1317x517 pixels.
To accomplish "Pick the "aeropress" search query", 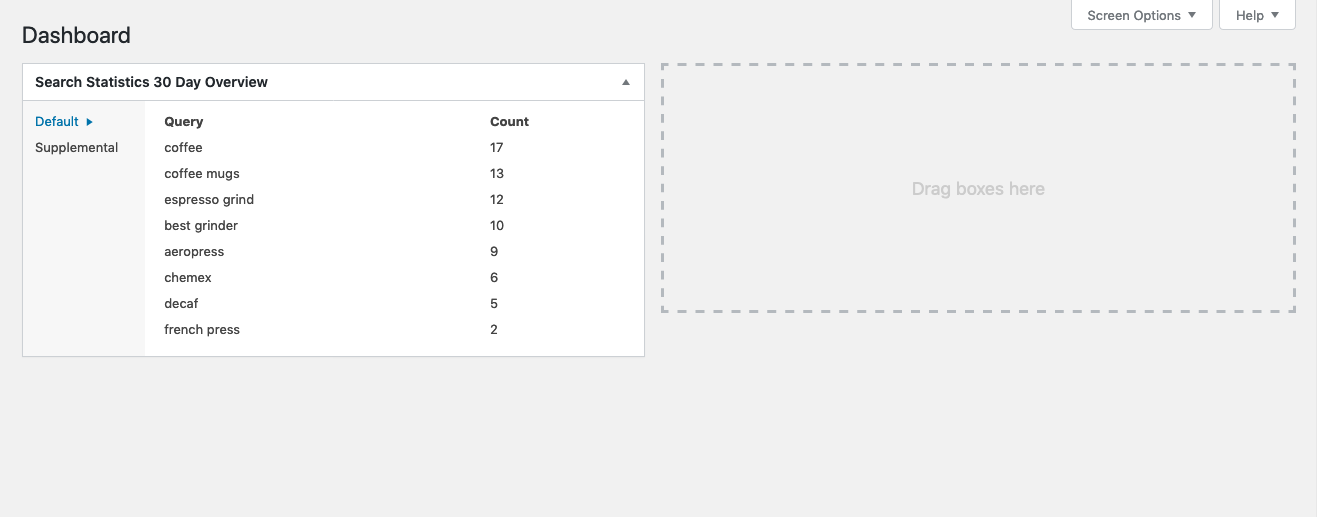I will pyautogui.click(x=194, y=252).
